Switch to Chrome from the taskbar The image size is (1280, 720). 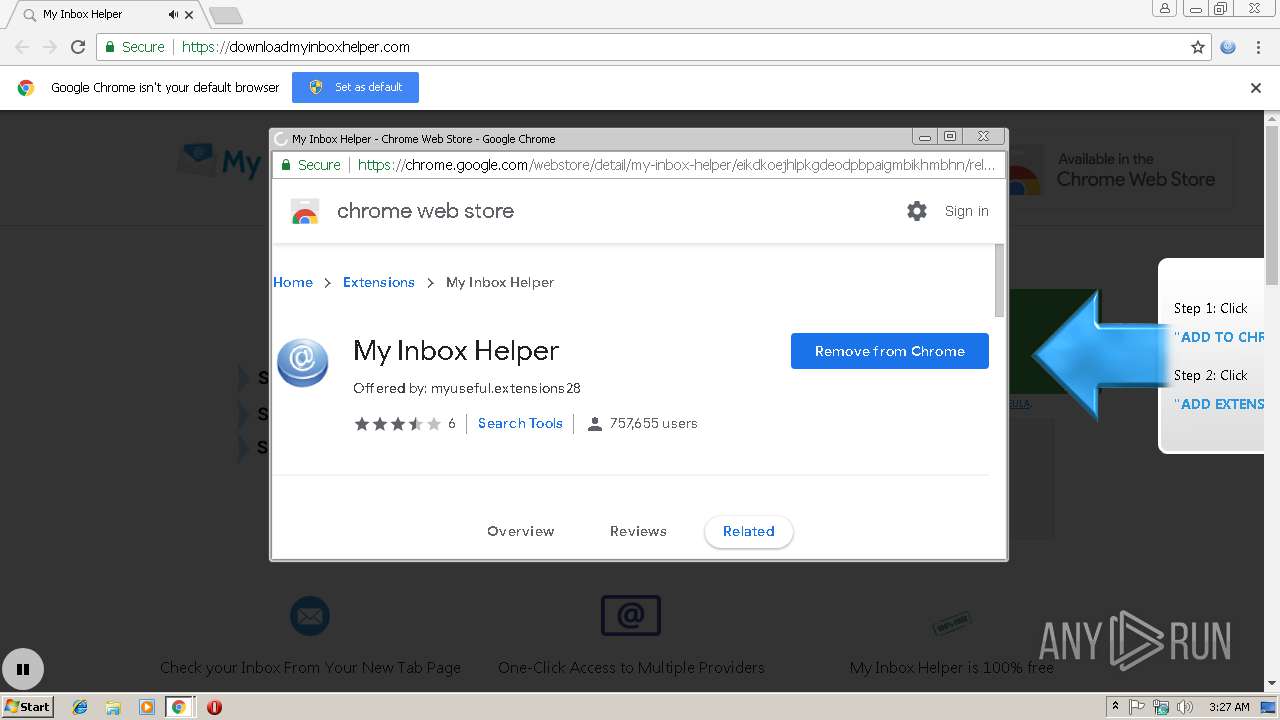(x=178, y=707)
